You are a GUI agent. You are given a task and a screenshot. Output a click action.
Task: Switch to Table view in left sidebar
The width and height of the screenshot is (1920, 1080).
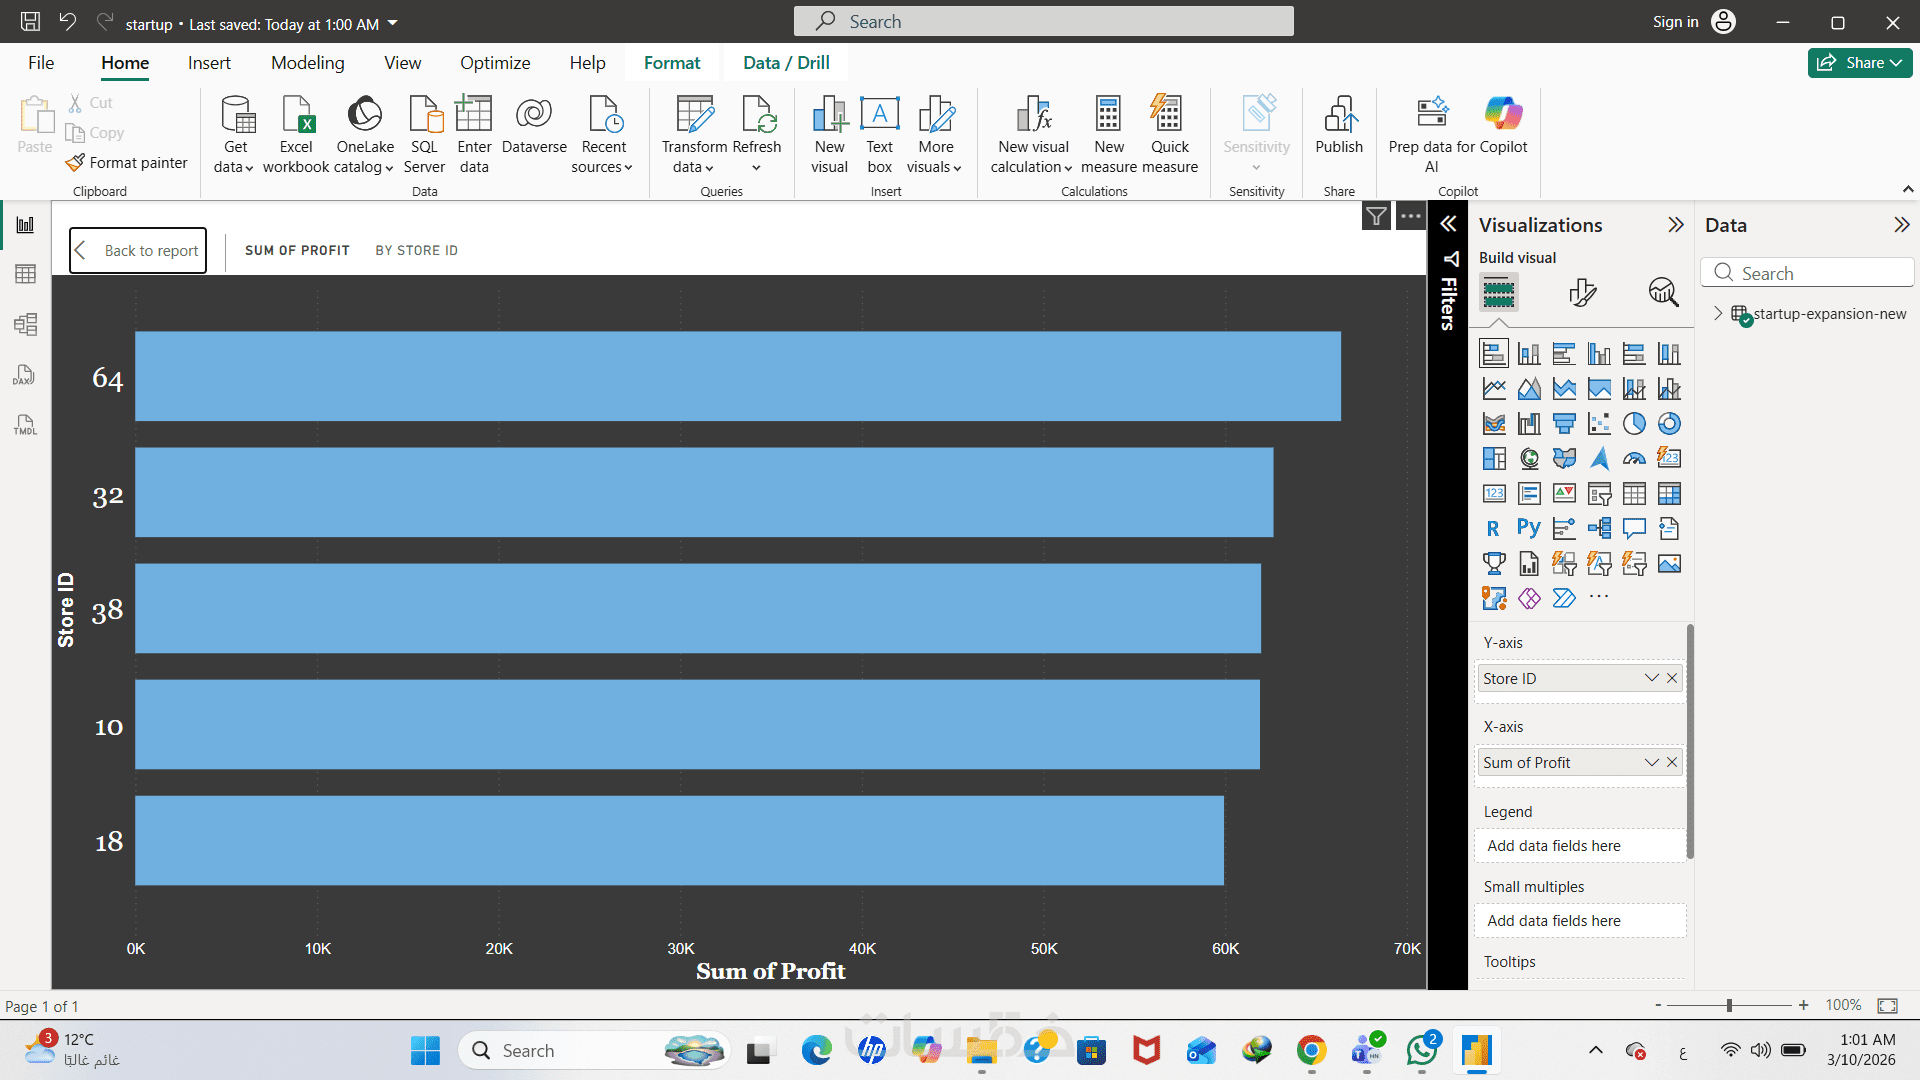pyautogui.click(x=25, y=274)
